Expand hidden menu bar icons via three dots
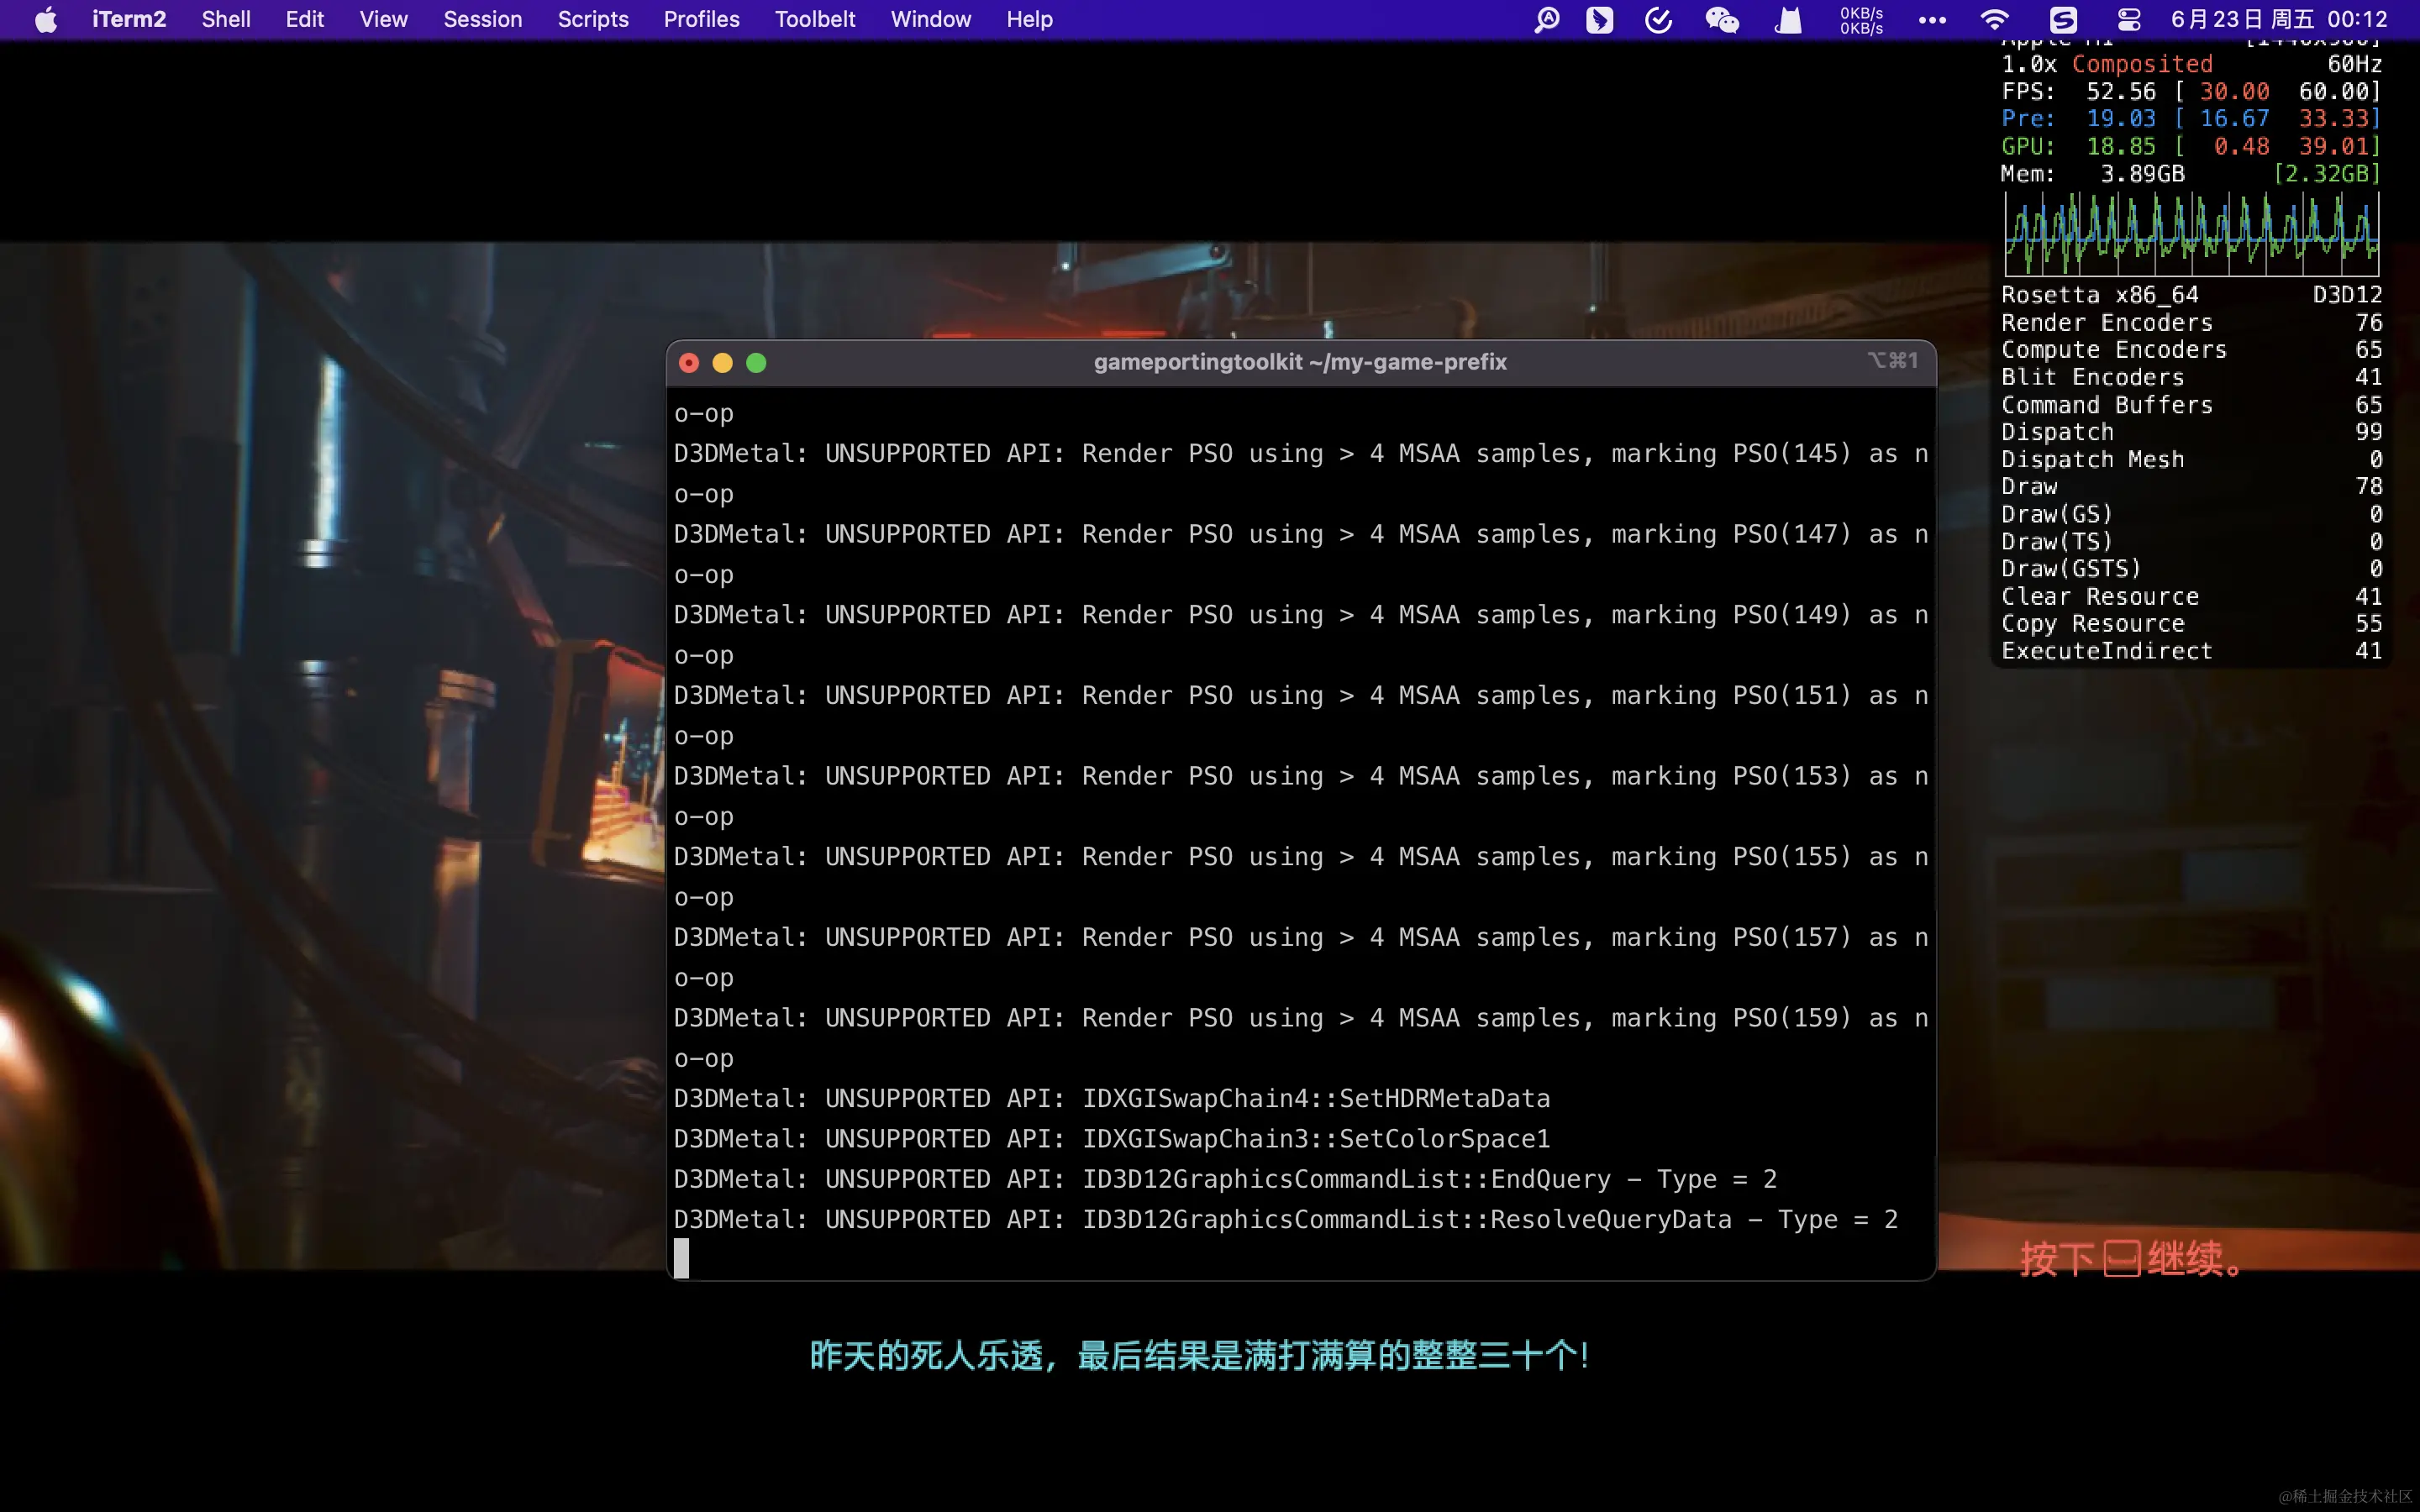 (x=1932, y=19)
